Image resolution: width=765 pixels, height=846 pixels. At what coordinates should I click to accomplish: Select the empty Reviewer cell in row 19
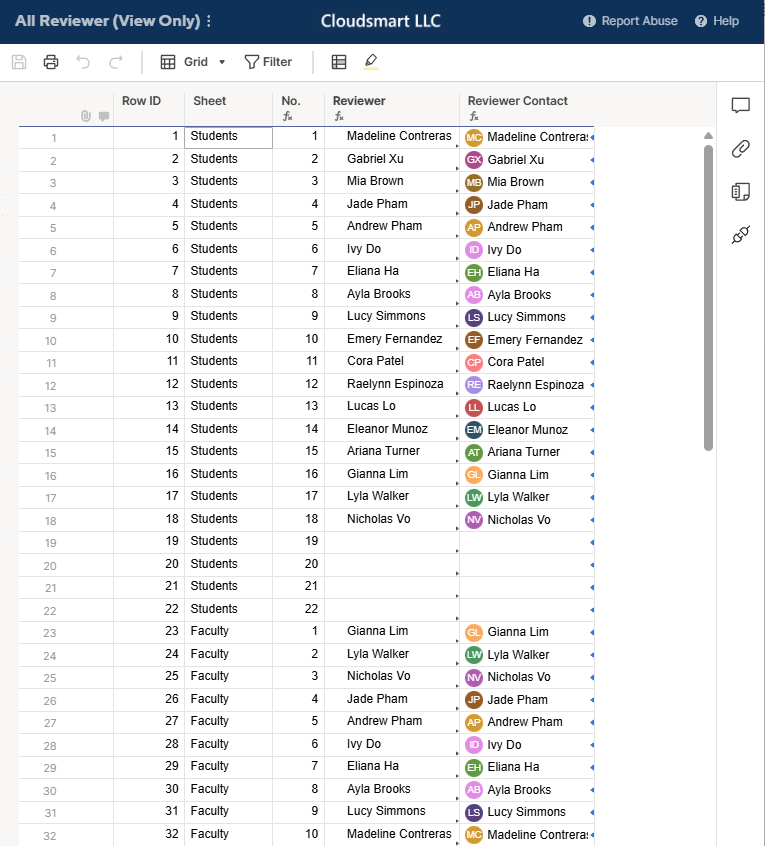[x=392, y=542]
